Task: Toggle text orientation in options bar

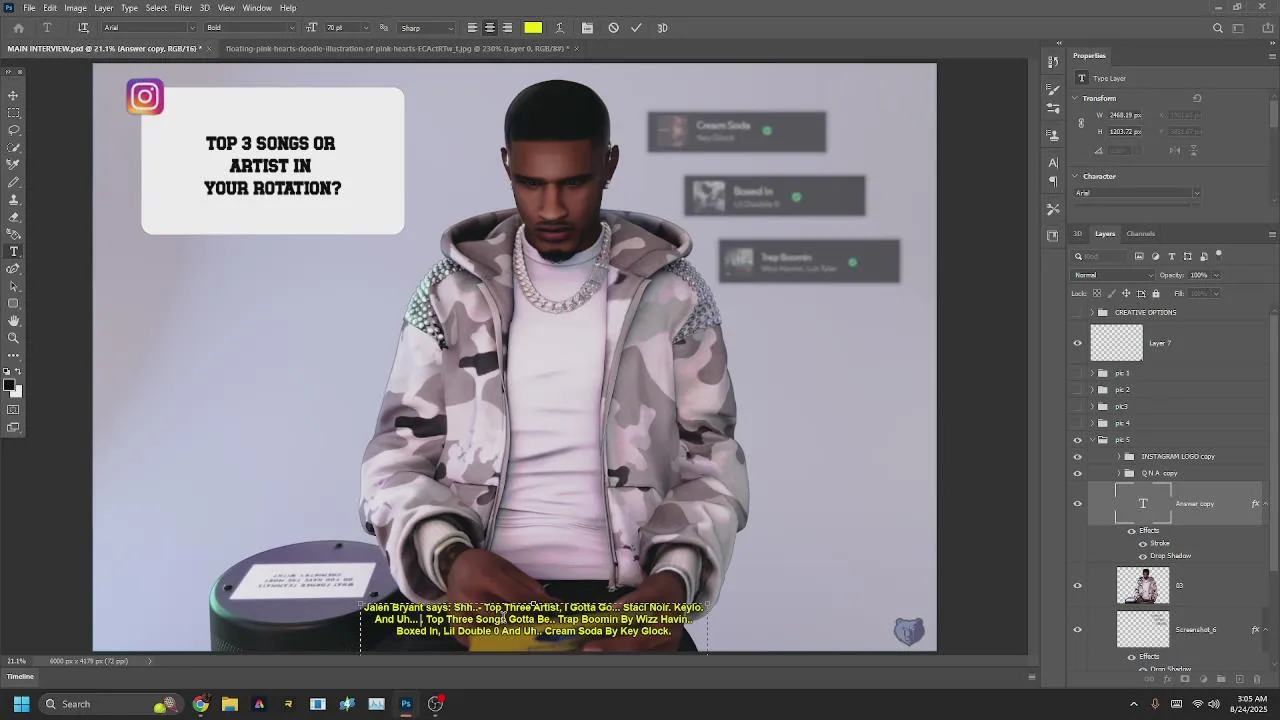Action: coord(83,28)
